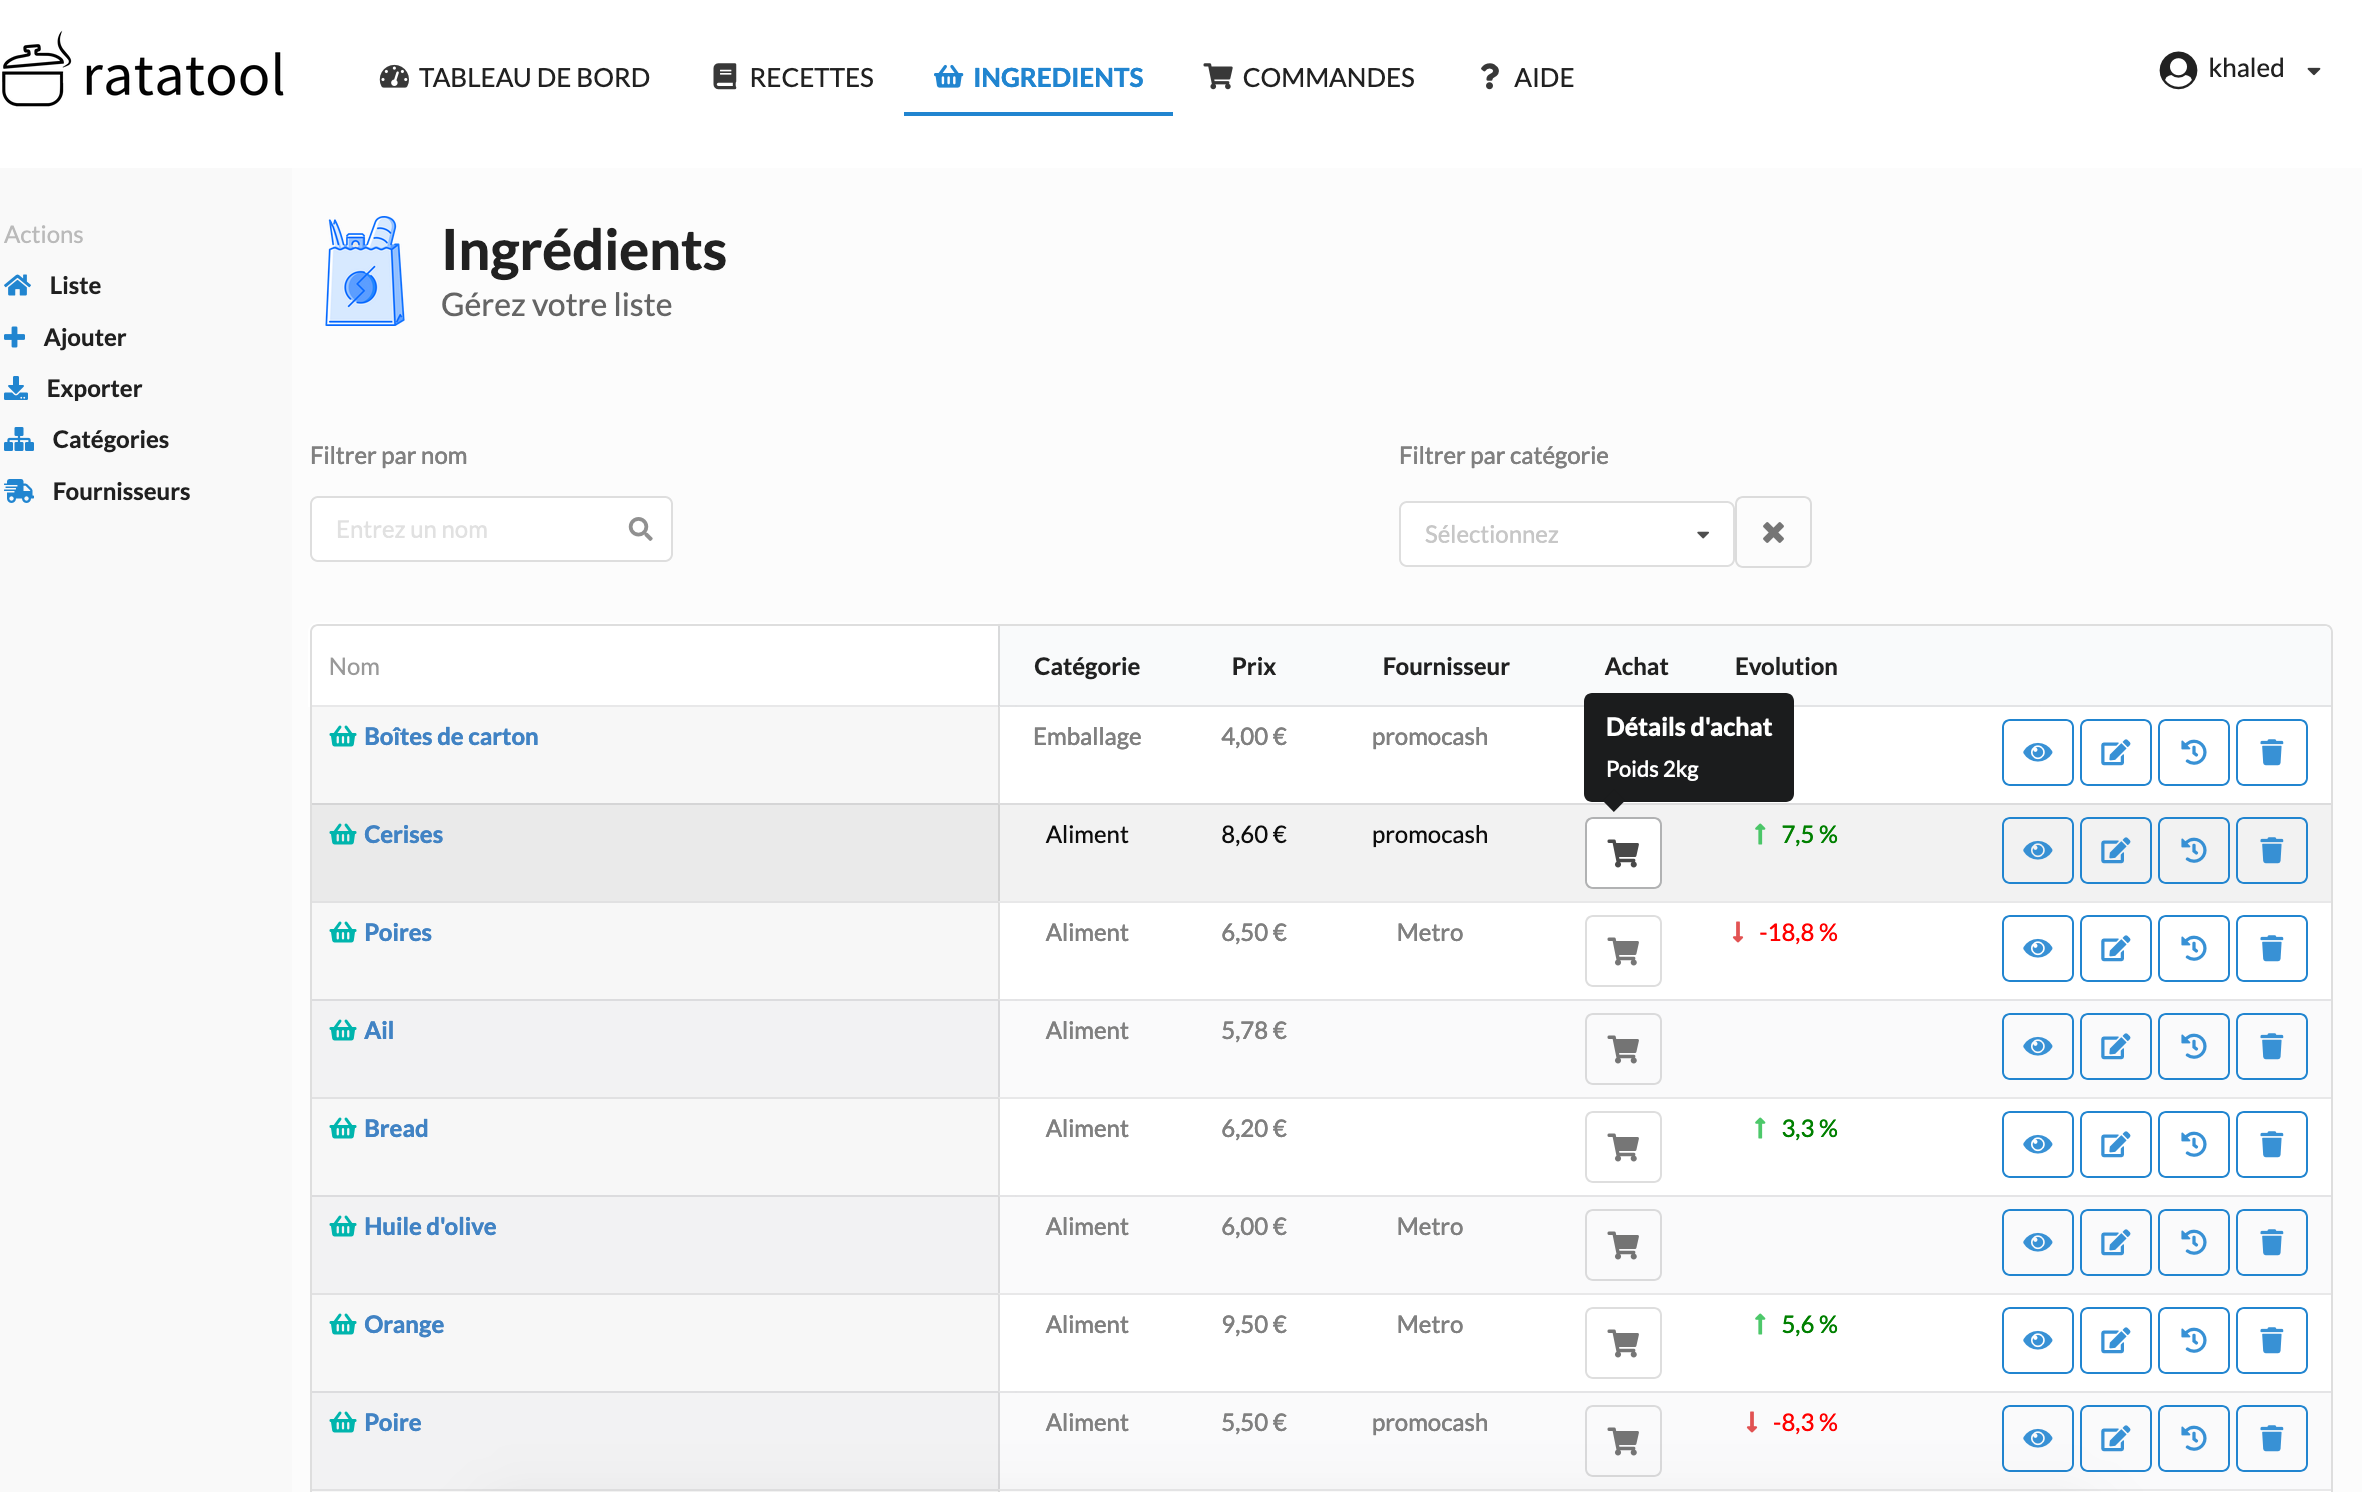Viewport: 2362px width, 1492px height.
Task: Delete the Bread ingredient row
Action: pyautogui.click(x=2271, y=1145)
